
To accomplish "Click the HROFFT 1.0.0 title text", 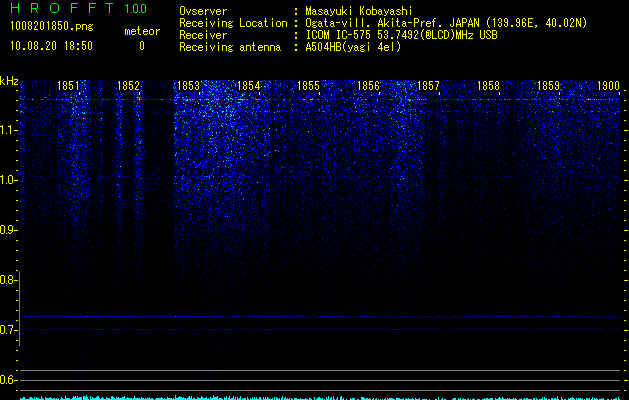I will tap(78, 8).
